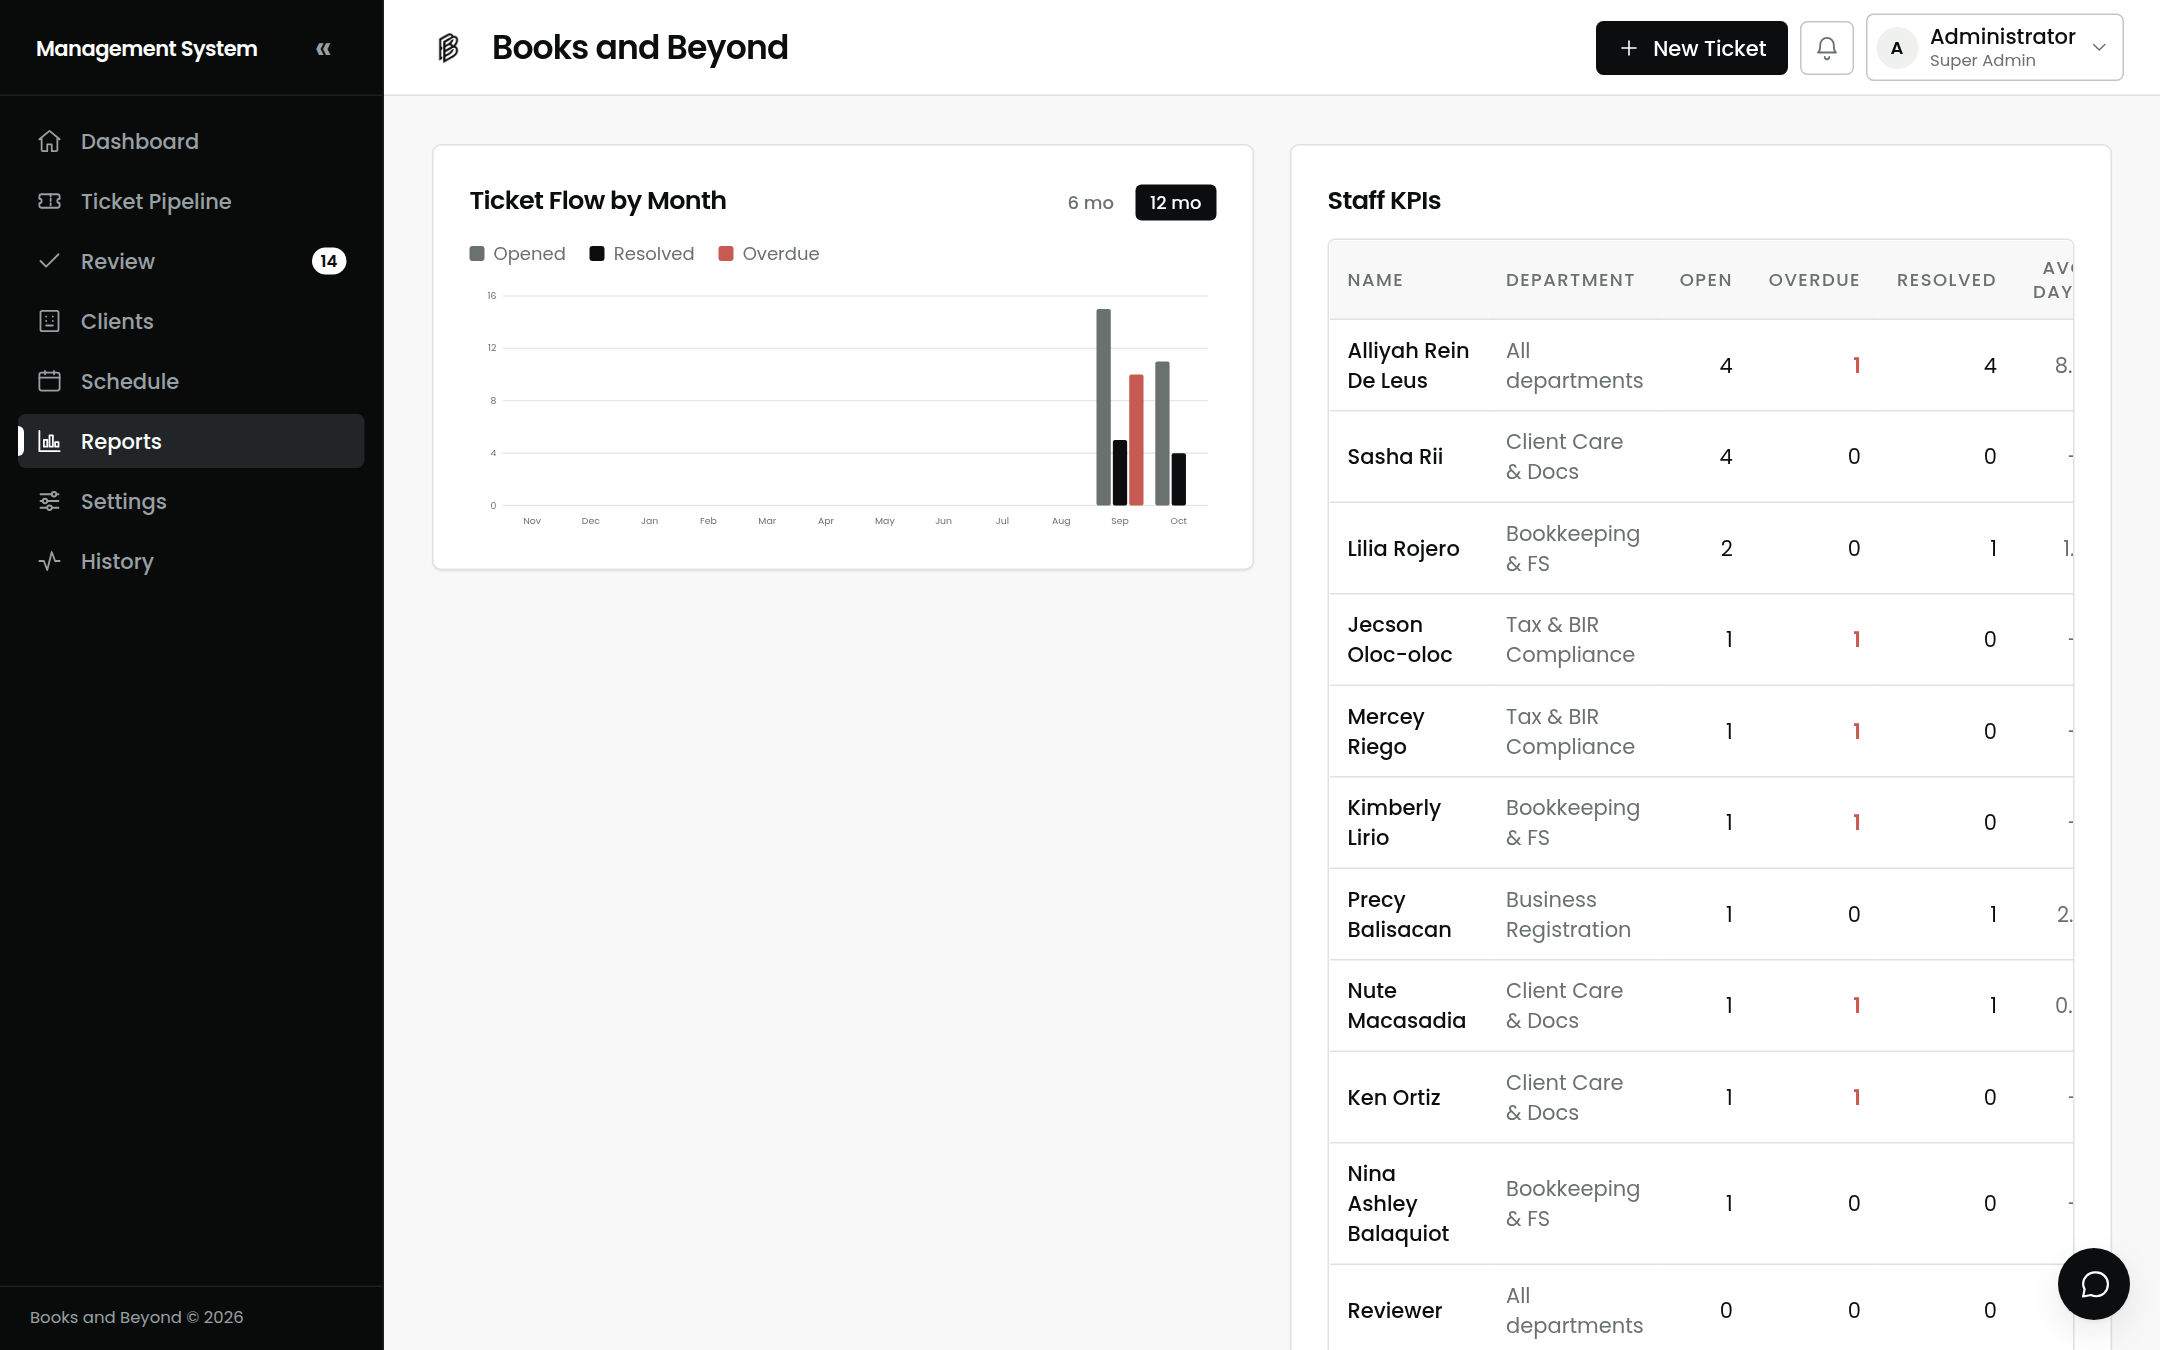Expand the Administrator account dropdown arrow

[x=2099, y=48]
